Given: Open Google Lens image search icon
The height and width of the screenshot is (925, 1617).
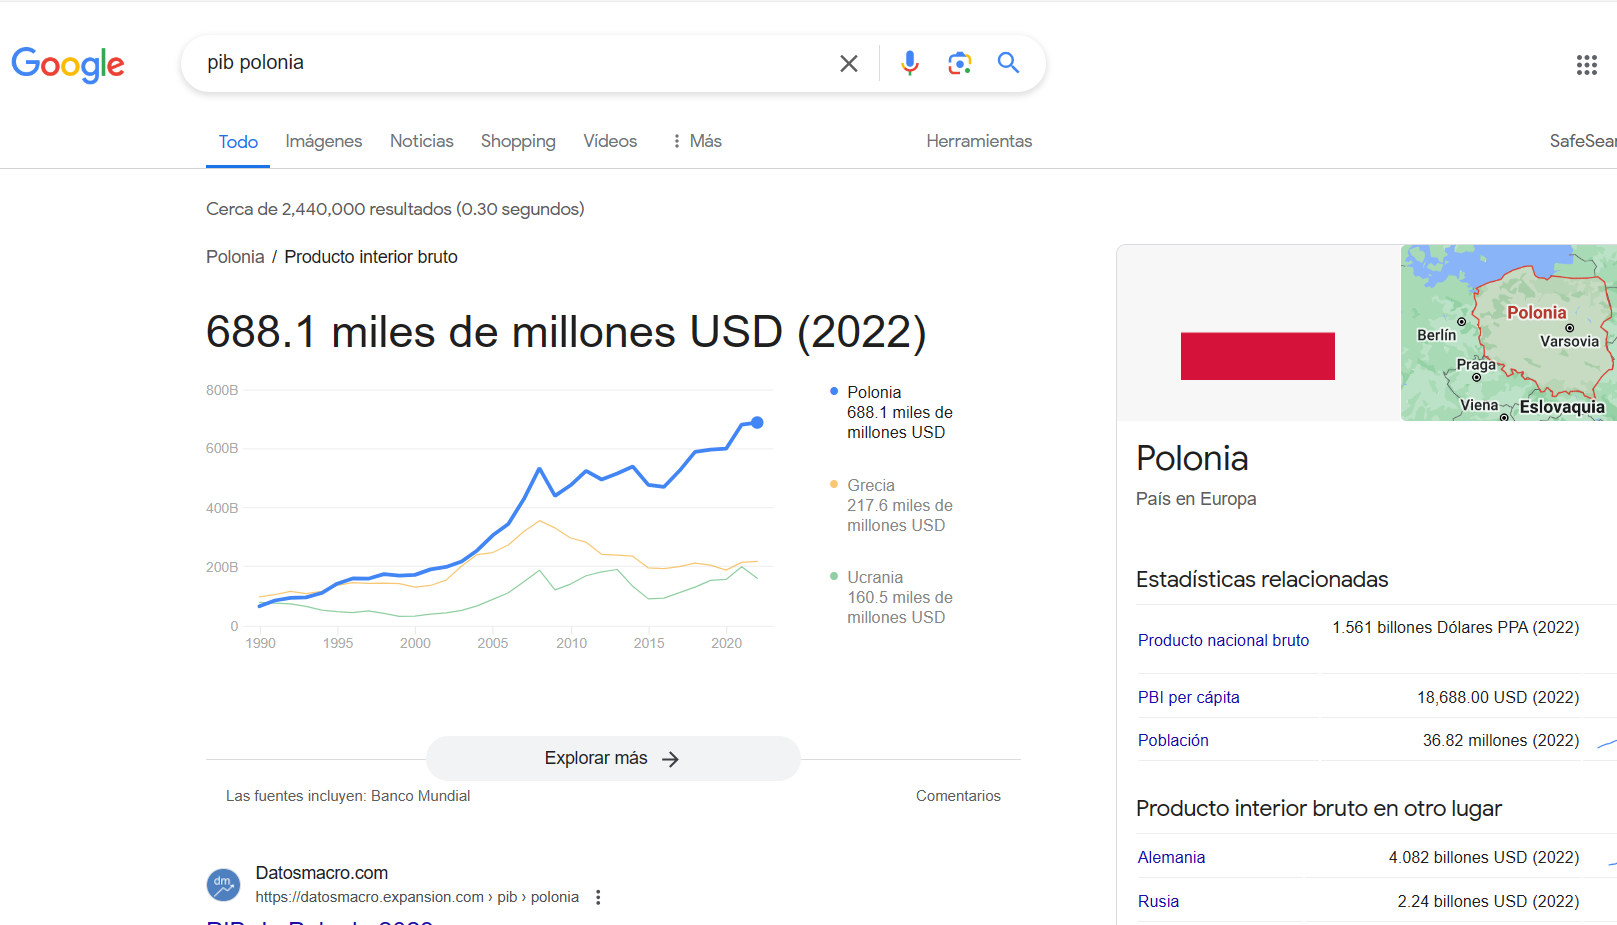Looking at the screenshot, I should coord(960,63).
